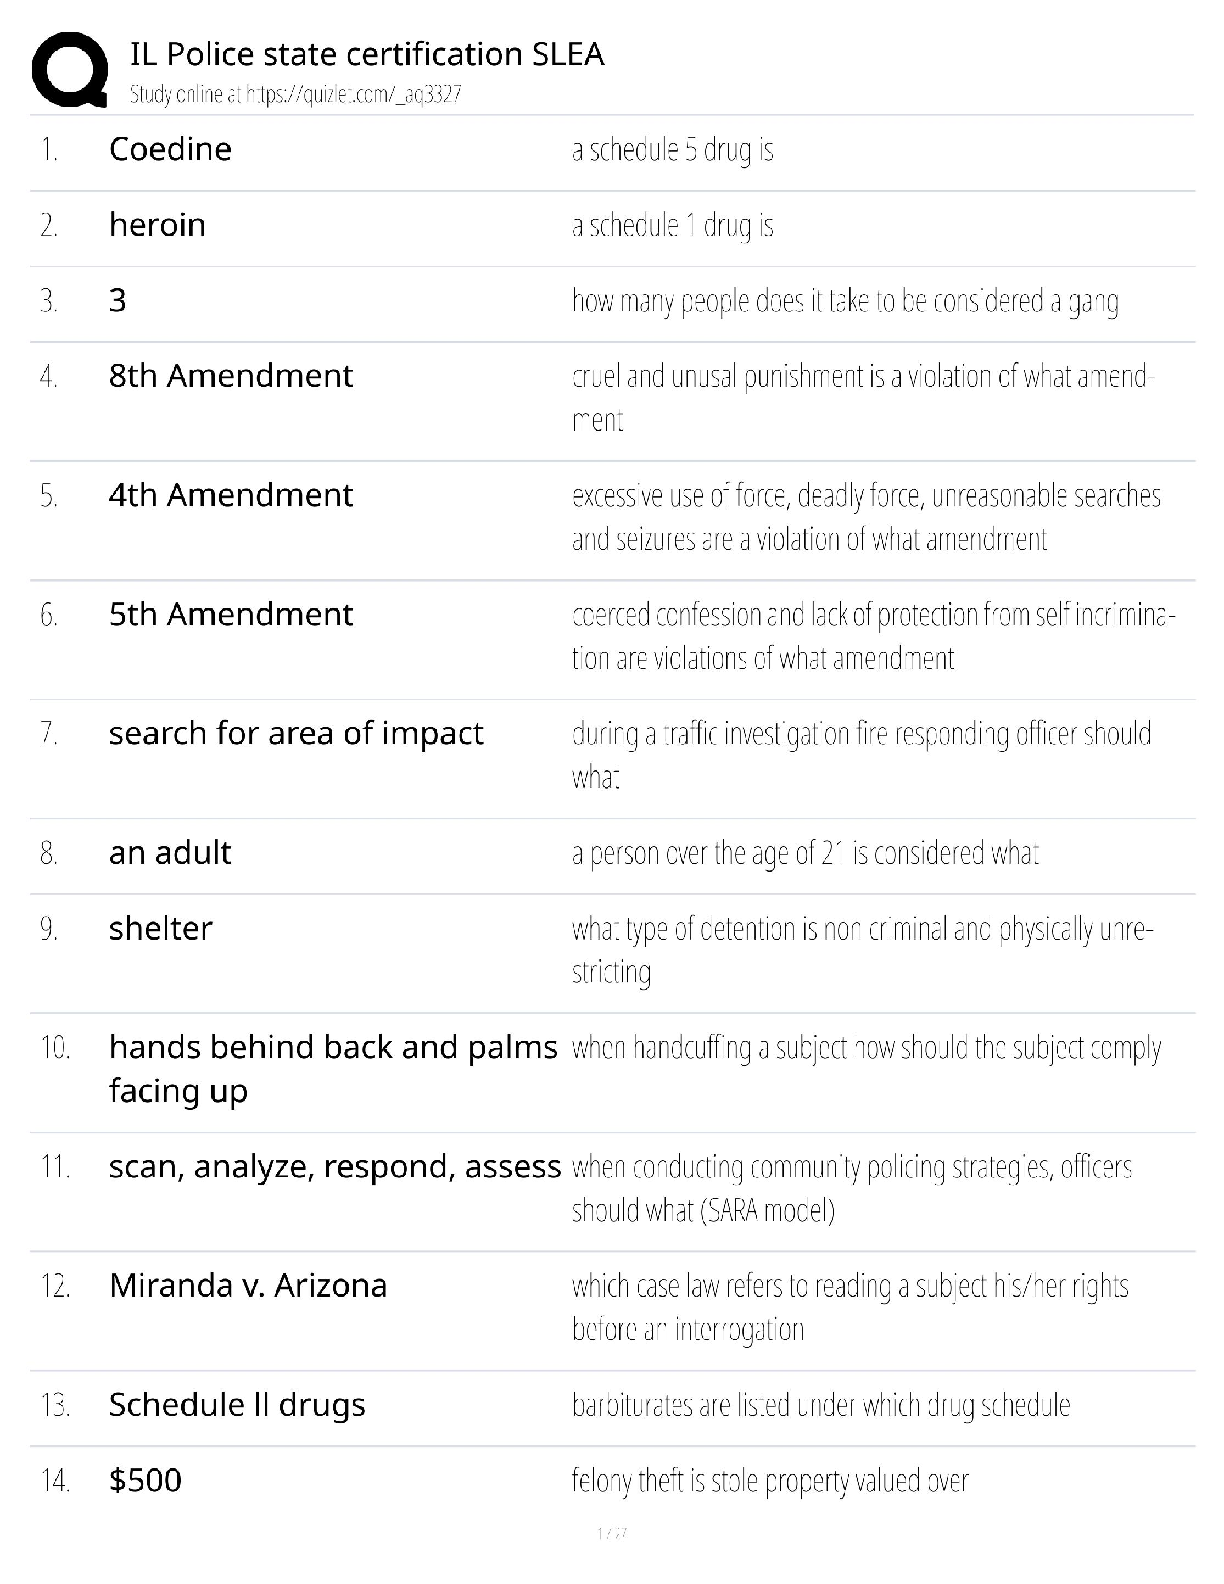
Task: Select the term Coedine
Action: [x=170, y=149]
